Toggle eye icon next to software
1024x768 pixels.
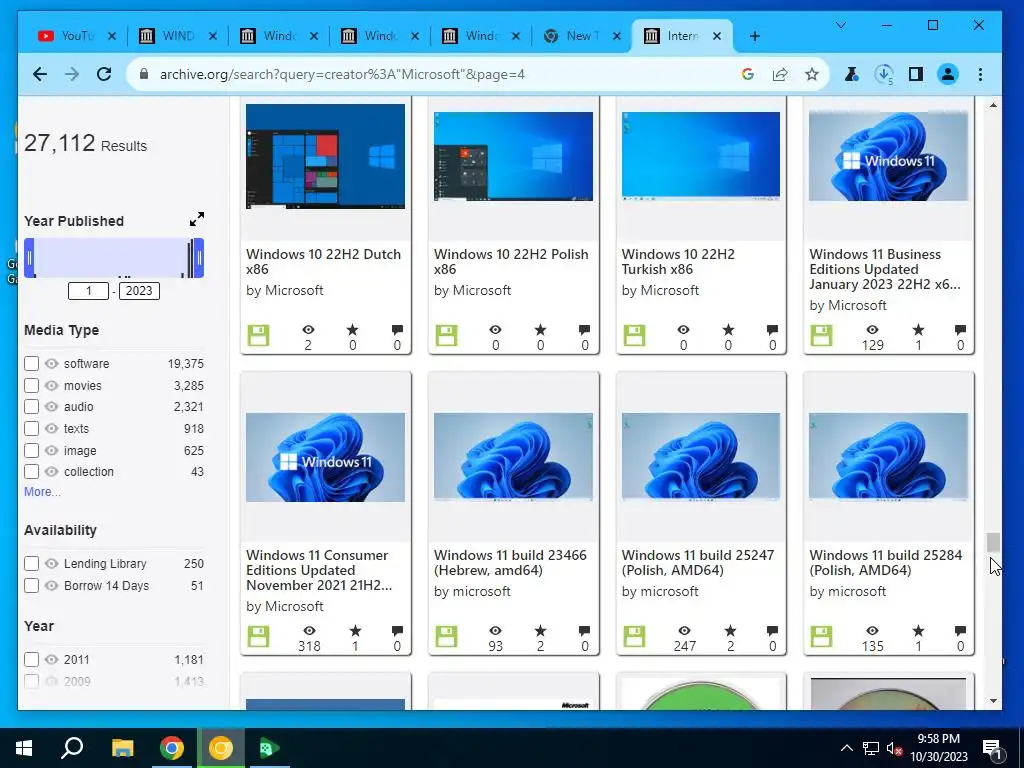coord(52,364)
